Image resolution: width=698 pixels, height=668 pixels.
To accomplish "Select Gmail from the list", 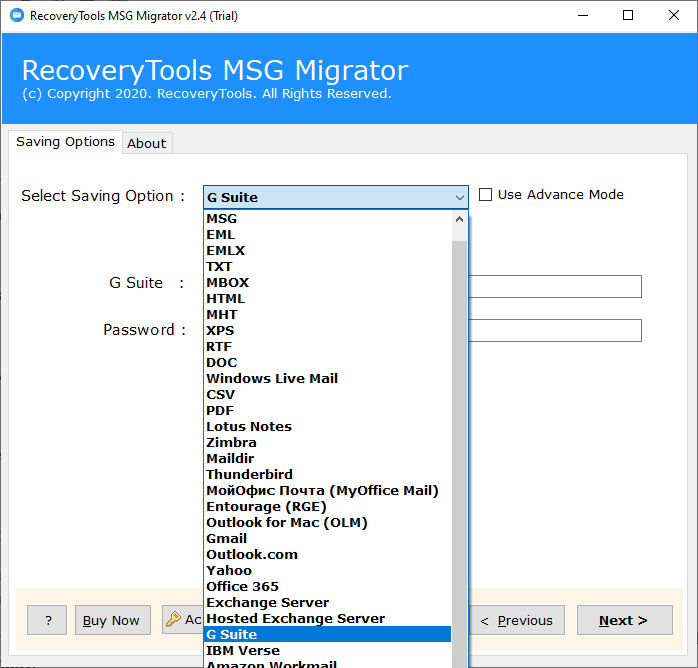I will pos(328,538).
